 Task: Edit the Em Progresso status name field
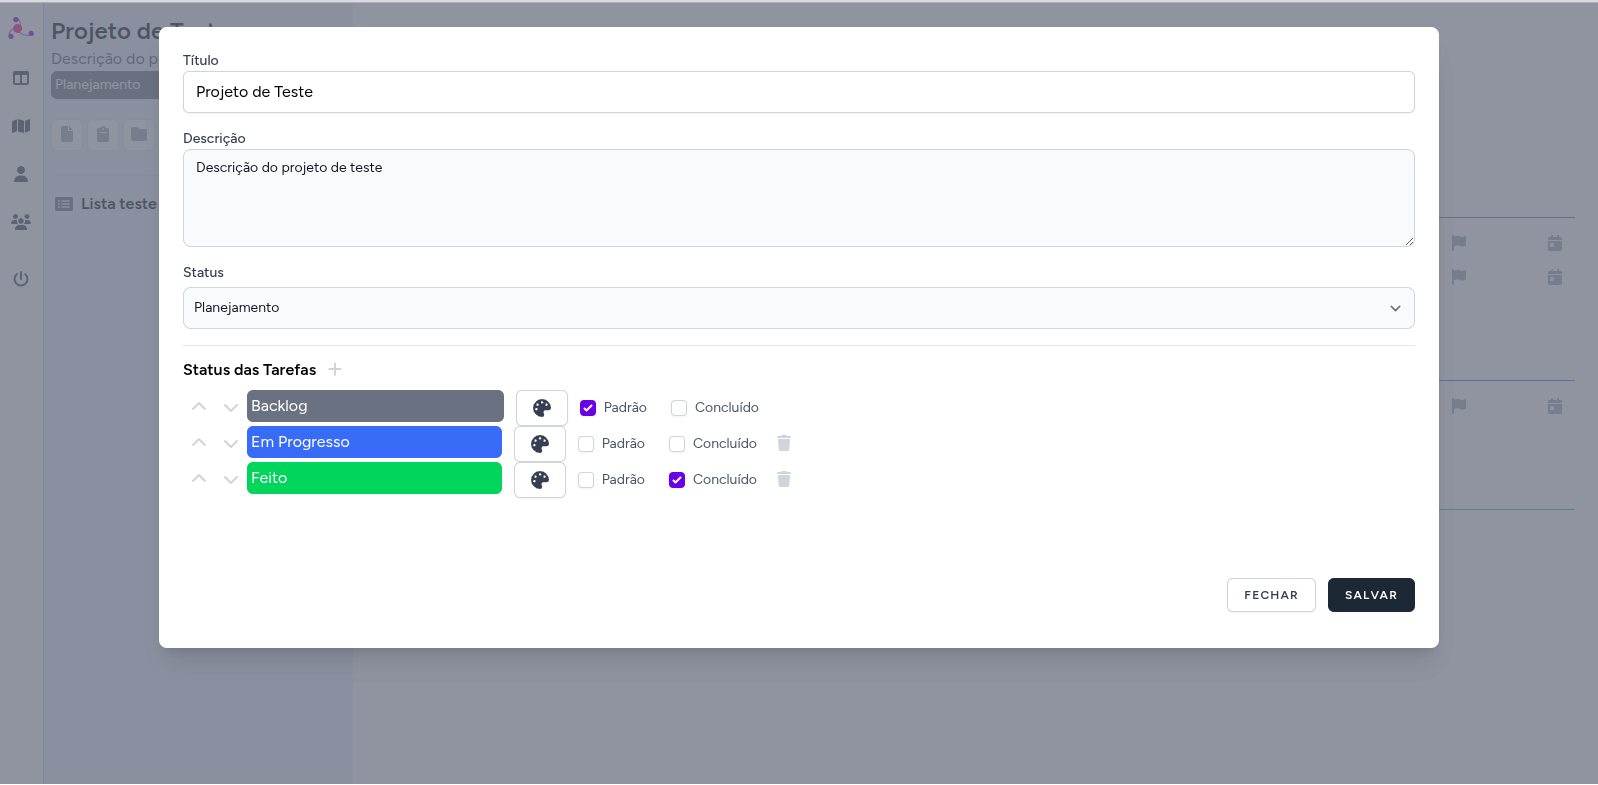pos(374,442)
